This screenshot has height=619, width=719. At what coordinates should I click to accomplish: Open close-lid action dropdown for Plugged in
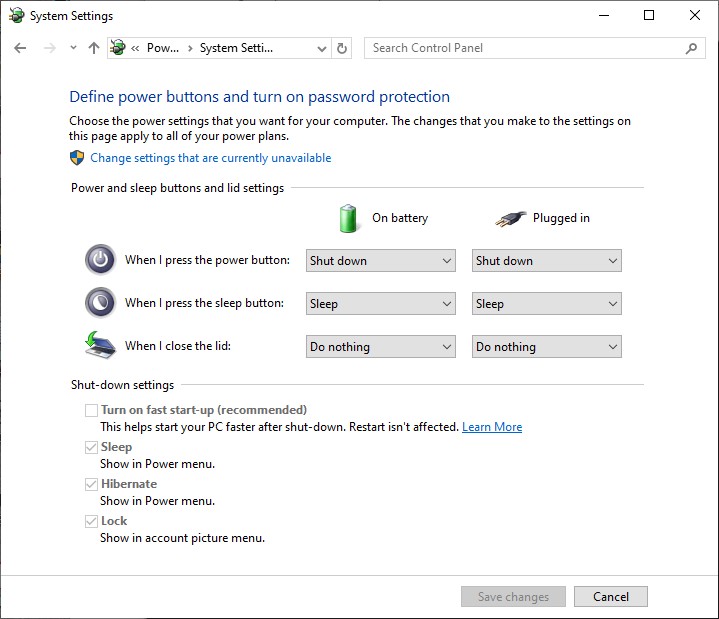click(547, 347)
